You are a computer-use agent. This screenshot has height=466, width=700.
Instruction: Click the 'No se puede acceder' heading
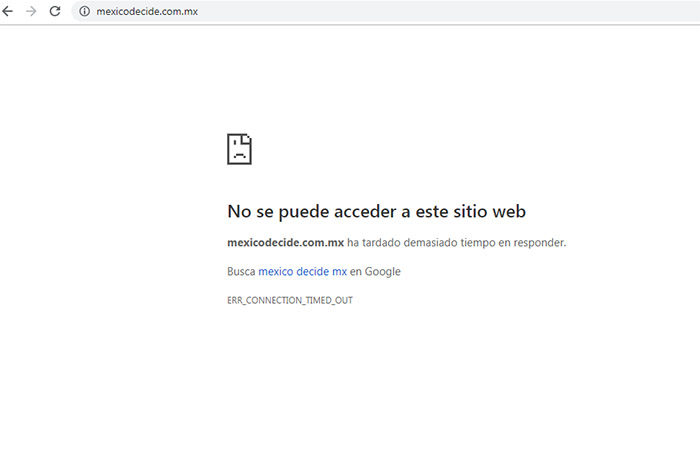coord(376,211)
